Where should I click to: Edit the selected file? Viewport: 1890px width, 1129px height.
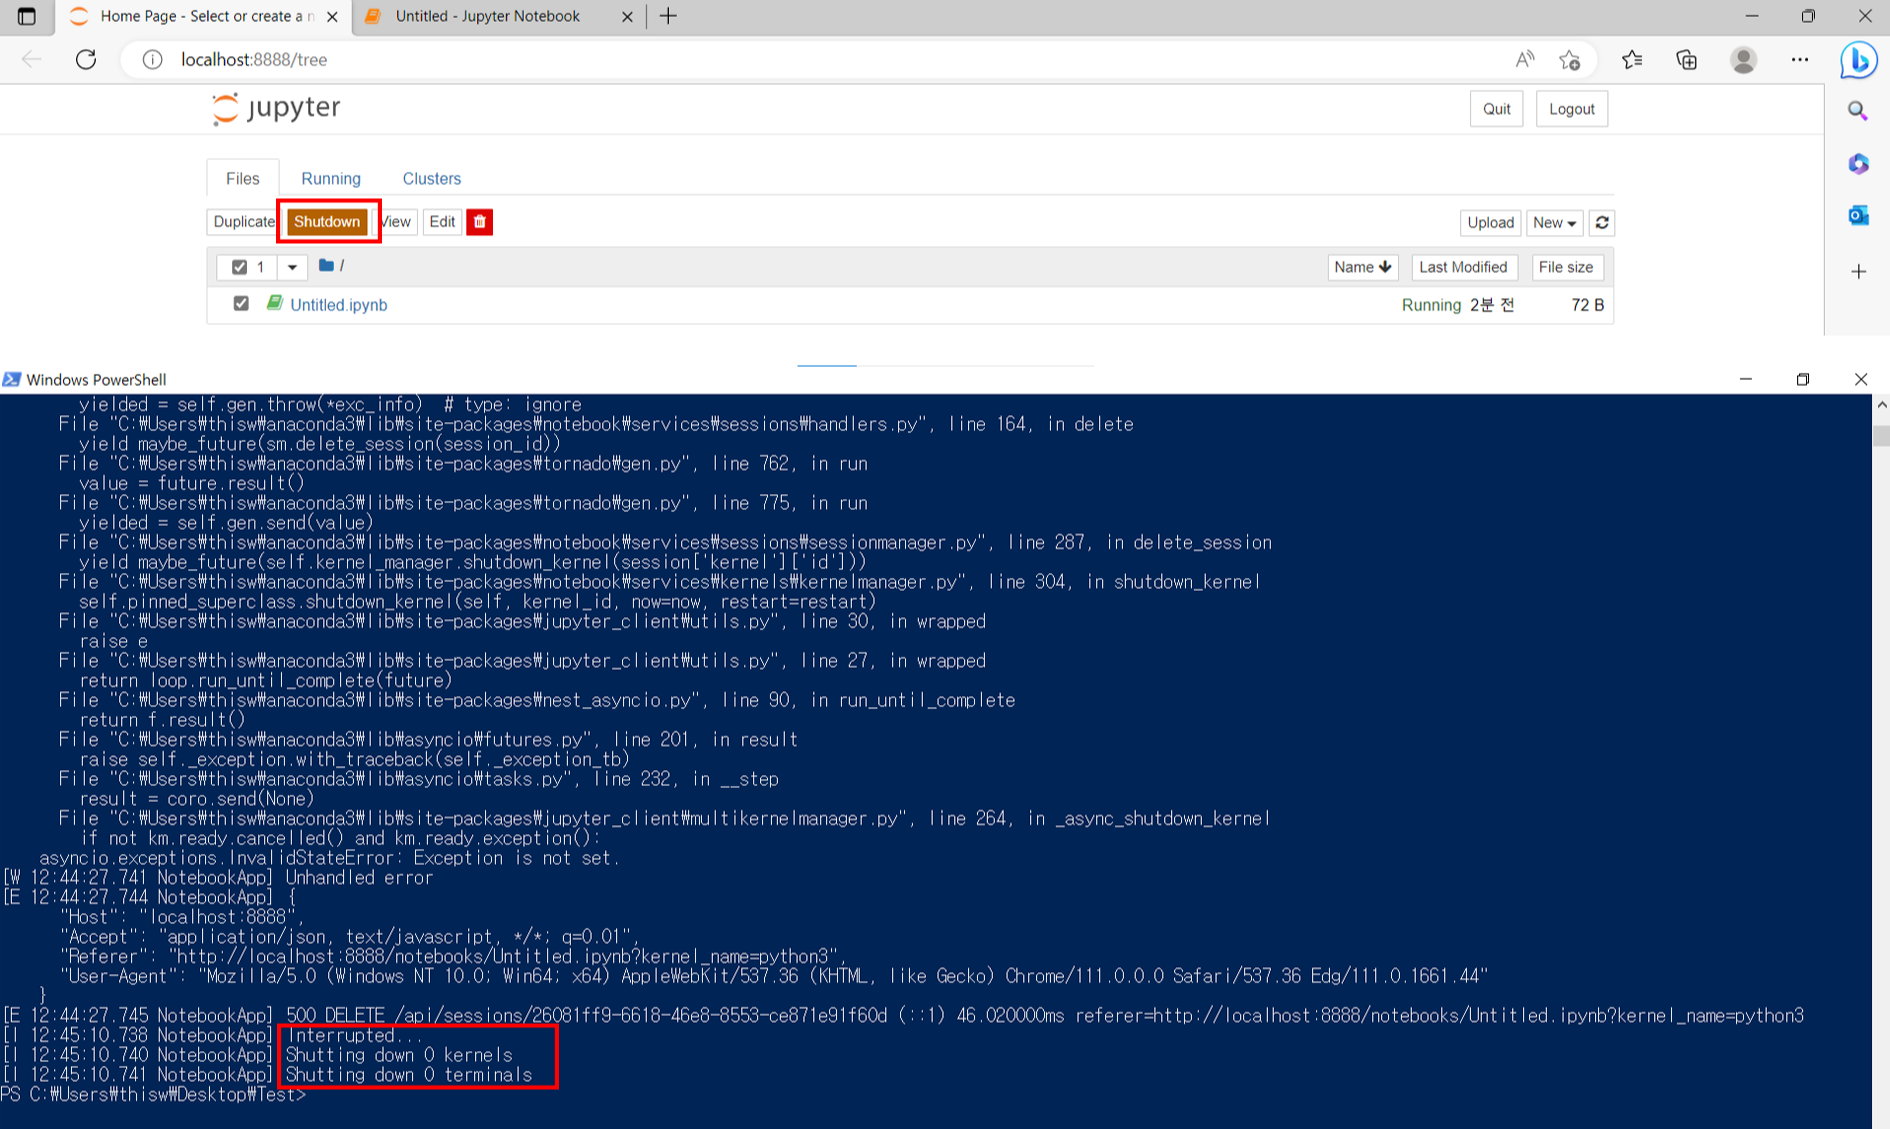[x=442, y=222]
